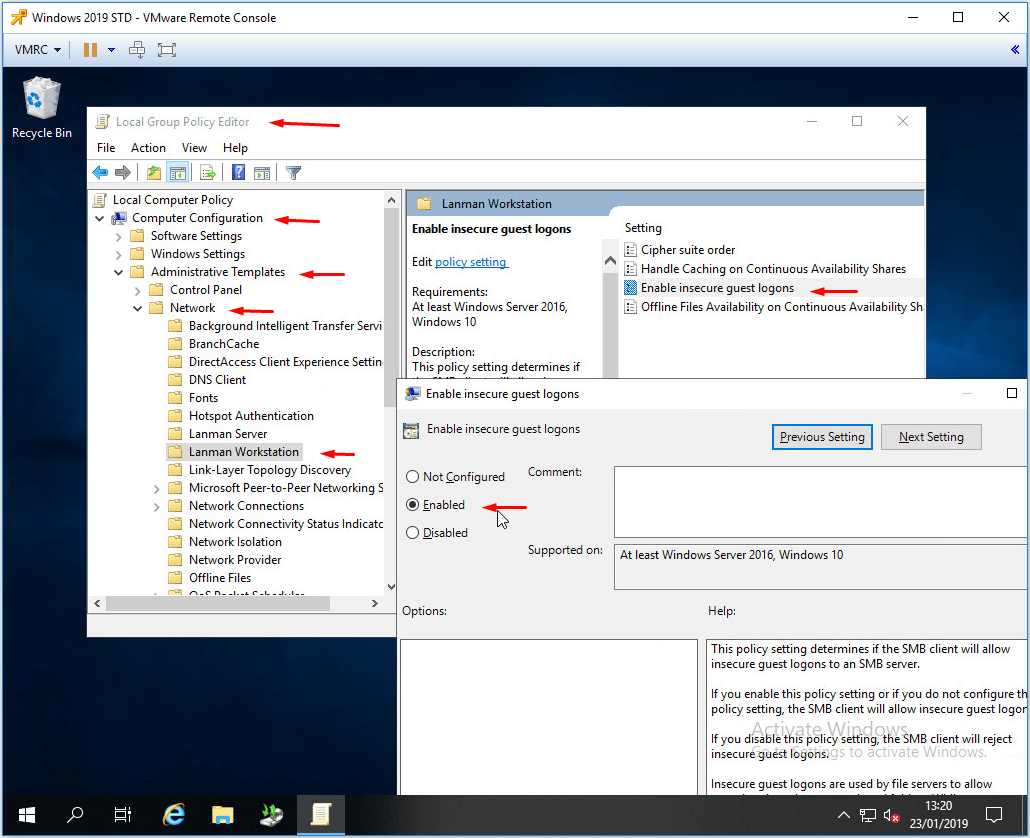The image size is (1030, 838).
Task: Launch Internet Explorer from the taskbar
Action: [173, 815]
